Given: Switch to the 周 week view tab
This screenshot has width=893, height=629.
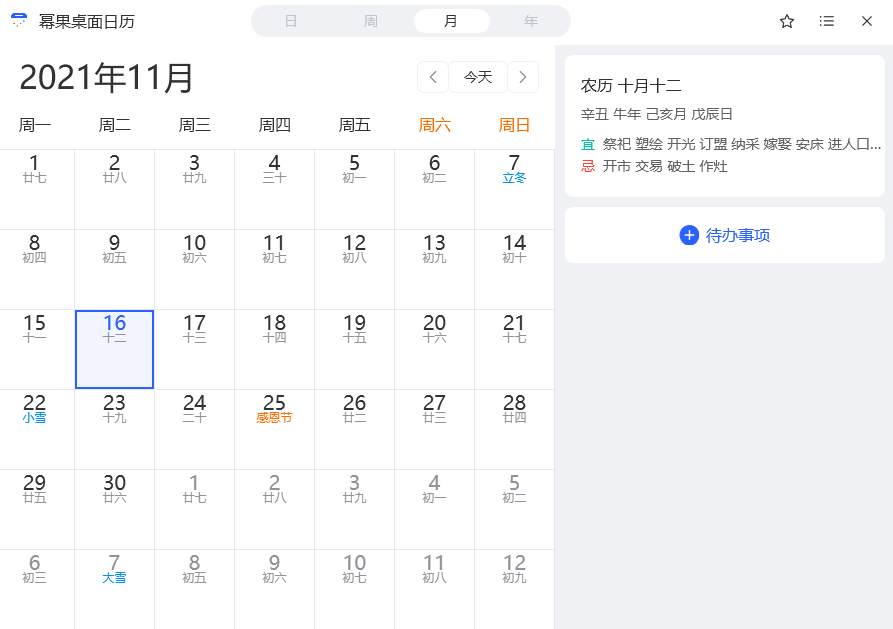Looking at the screenshot, I should point(371,21).
